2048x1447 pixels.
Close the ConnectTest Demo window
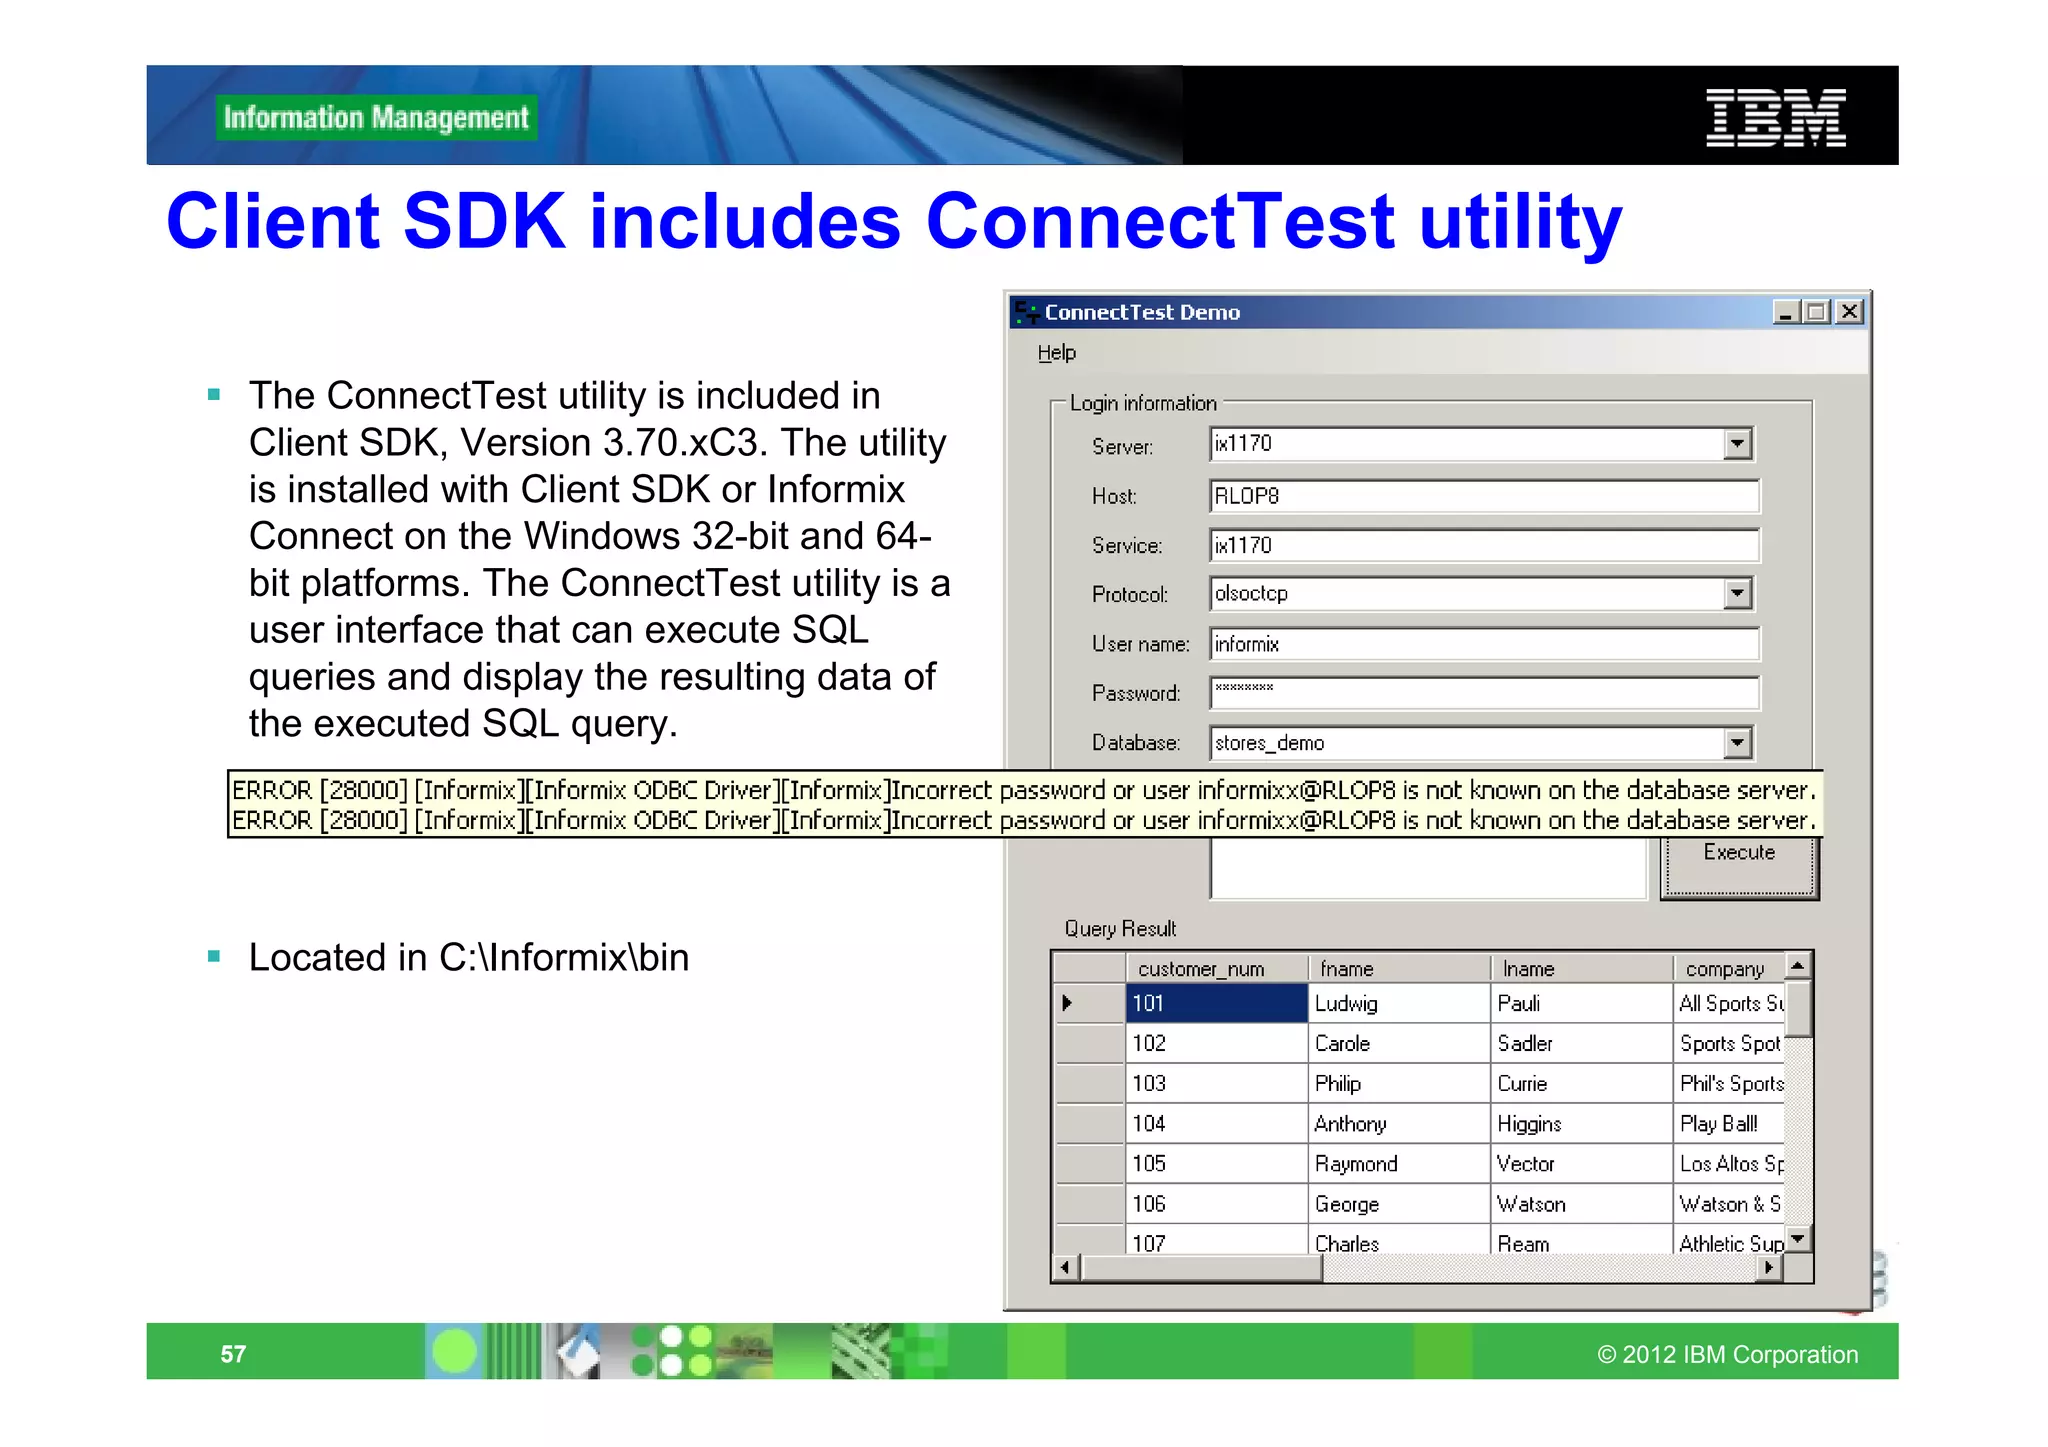[1849, 312]
